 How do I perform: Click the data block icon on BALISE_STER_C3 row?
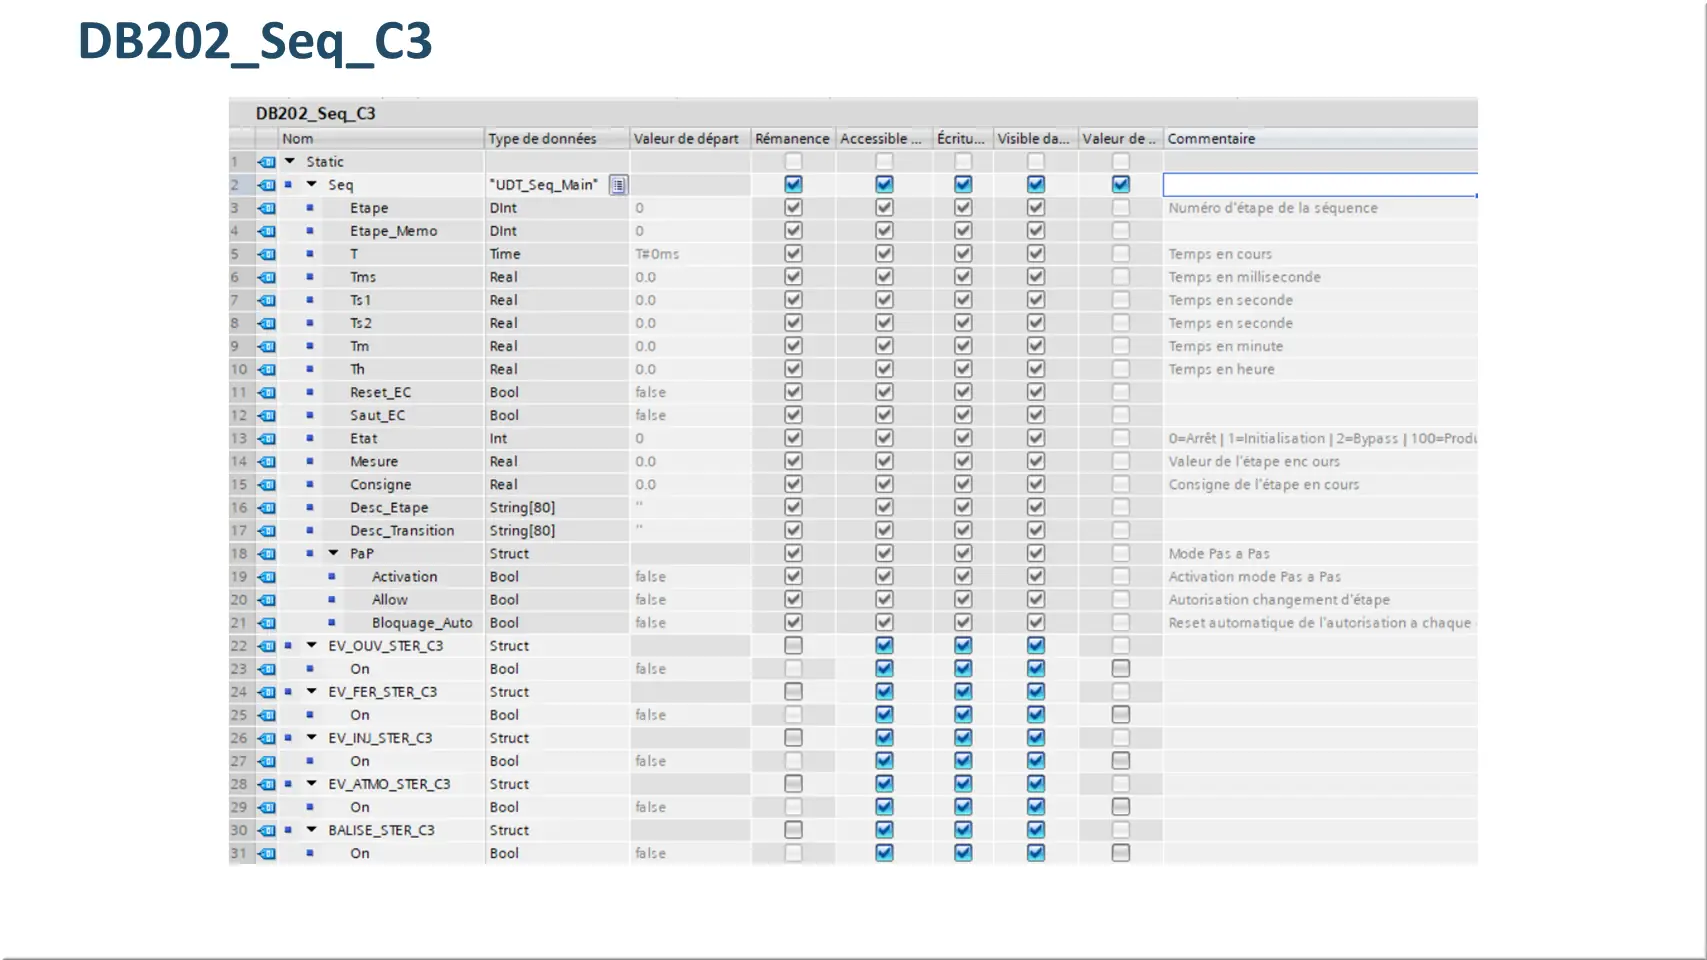(267, 830)
